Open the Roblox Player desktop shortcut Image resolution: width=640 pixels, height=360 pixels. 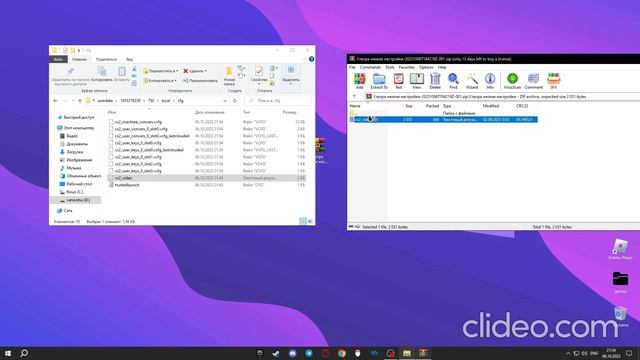620,249
